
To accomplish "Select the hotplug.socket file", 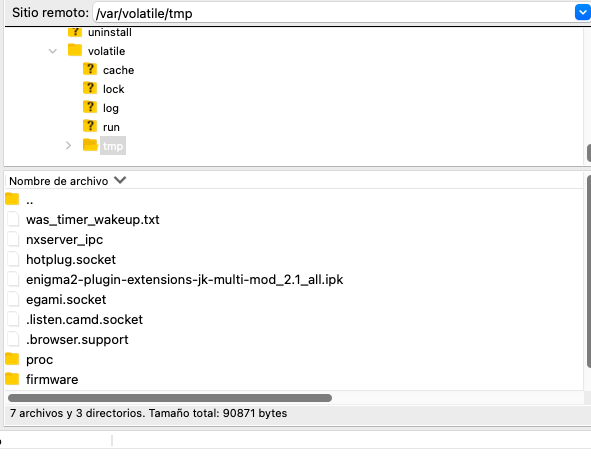I will point(71,260).
